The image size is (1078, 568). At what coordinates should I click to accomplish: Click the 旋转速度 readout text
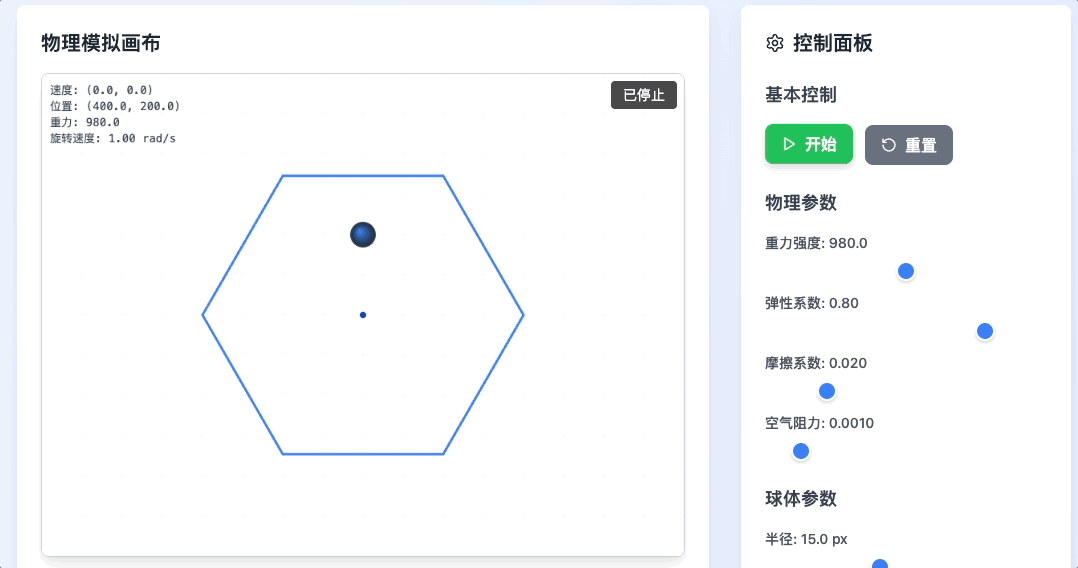click(113, 138)
